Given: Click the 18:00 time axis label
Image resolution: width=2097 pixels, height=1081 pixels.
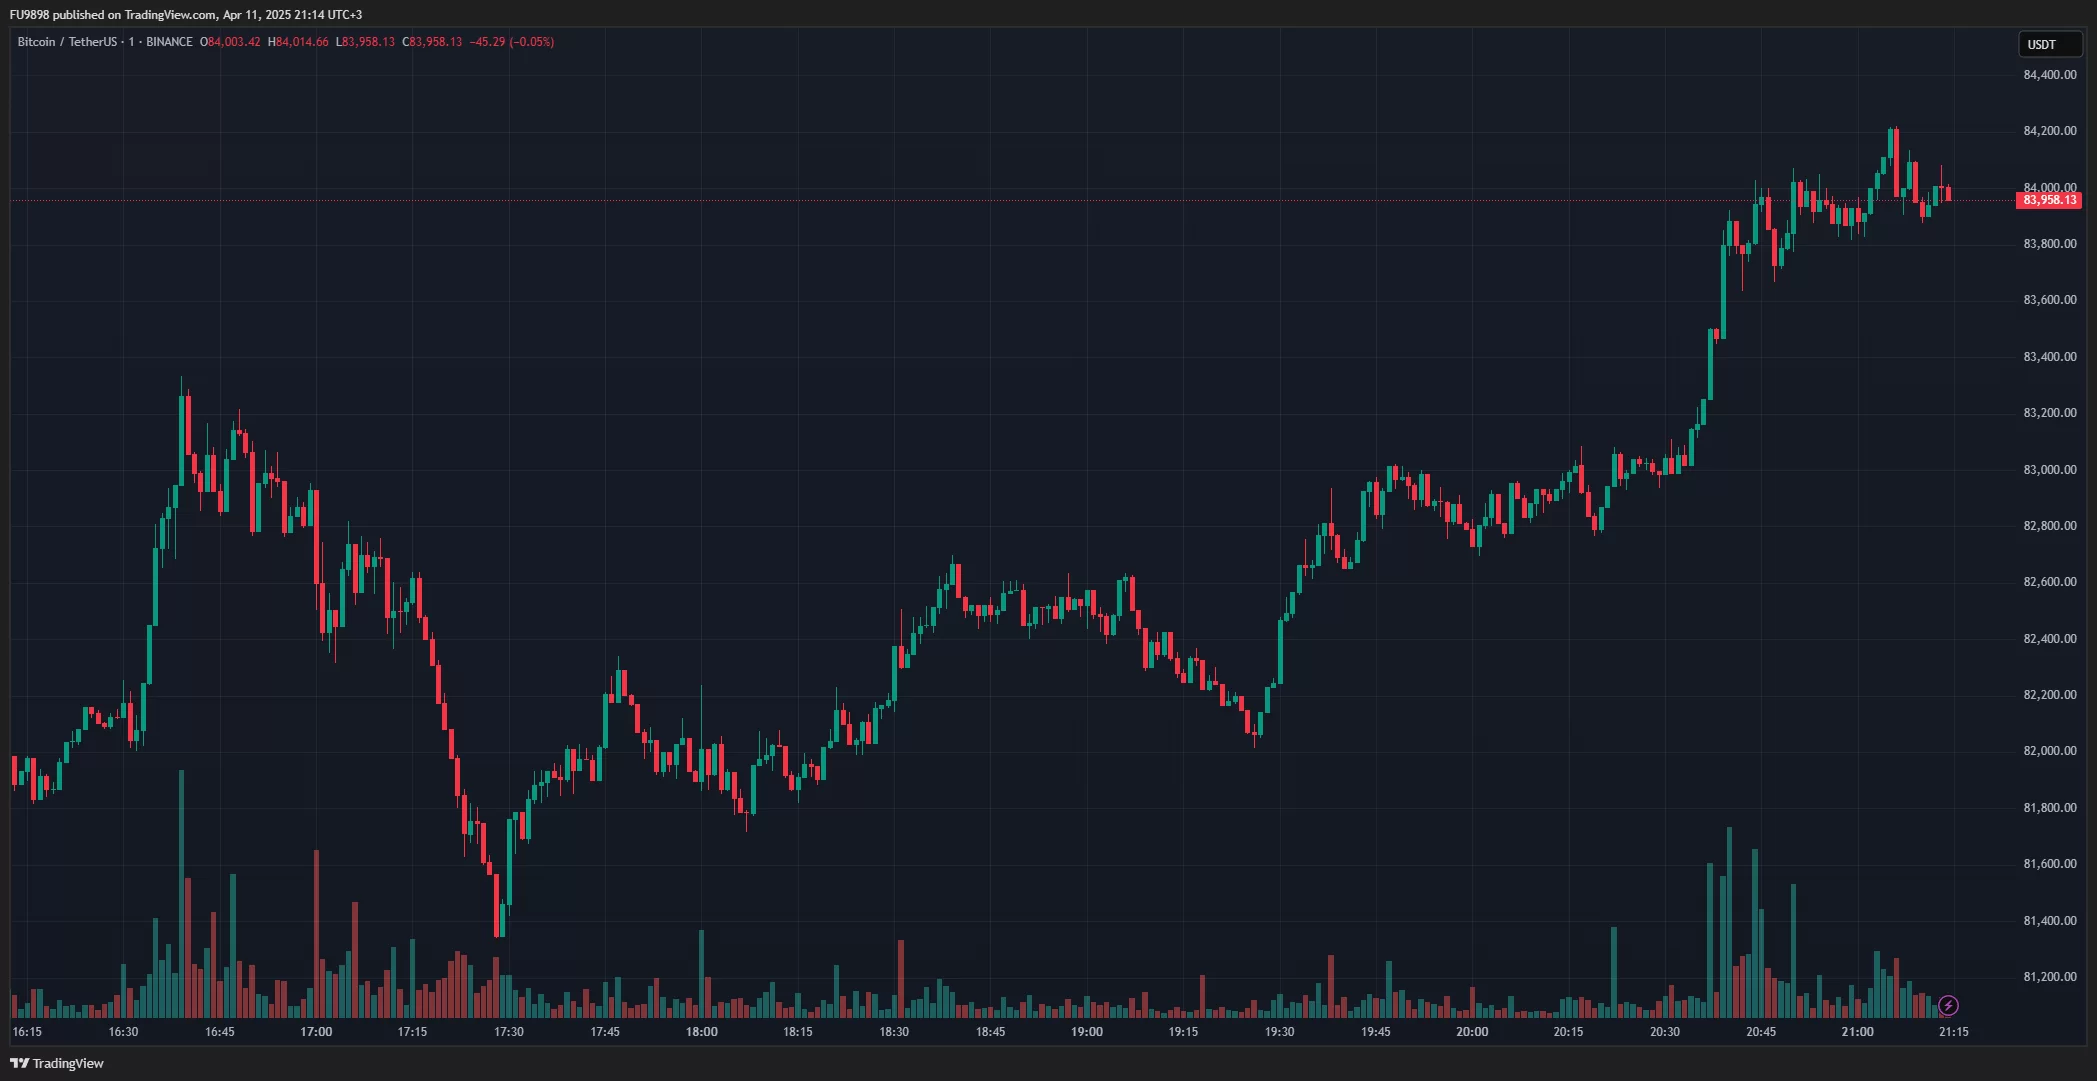Looking at the screenshot, I should (x=701, y=1032).
